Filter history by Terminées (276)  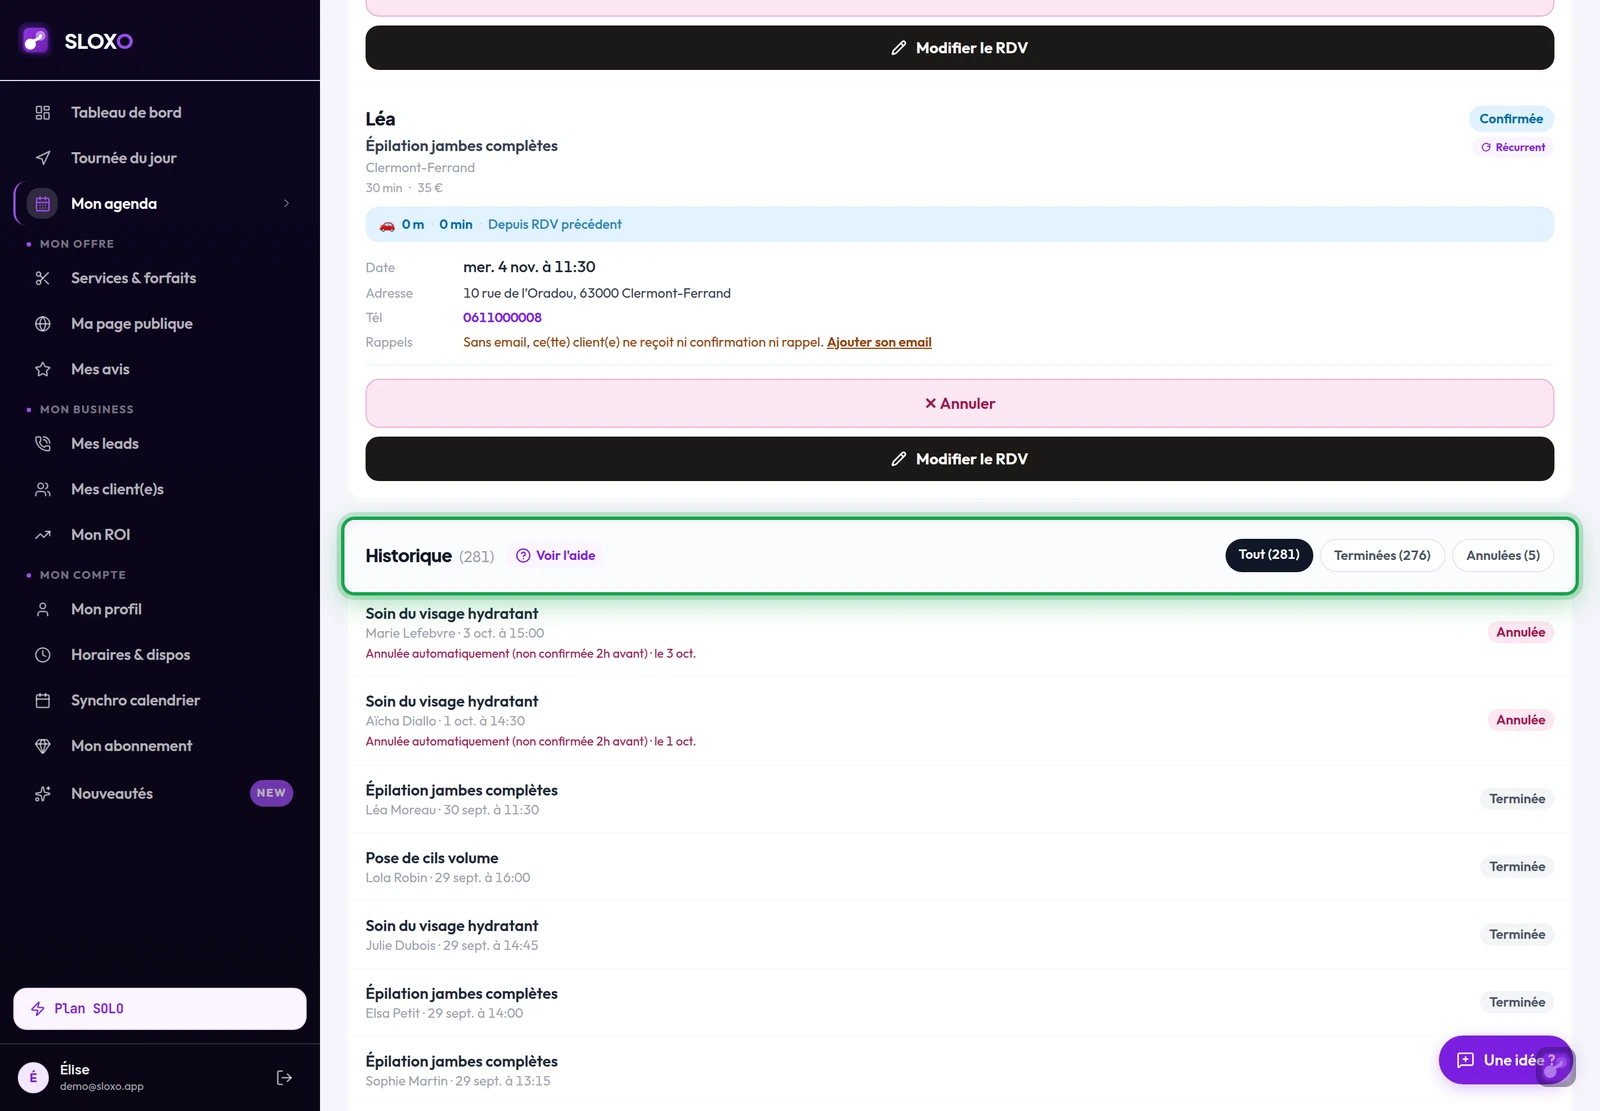(x=1382, y=555)
